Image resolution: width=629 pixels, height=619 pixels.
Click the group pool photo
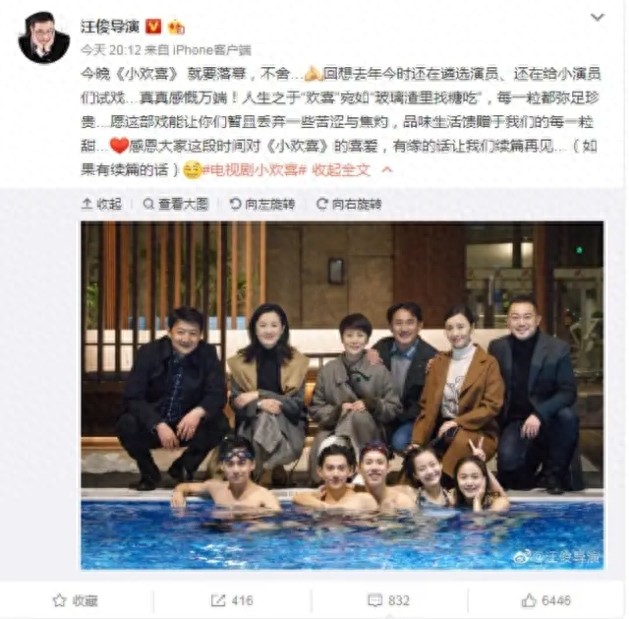pos(342,395)
